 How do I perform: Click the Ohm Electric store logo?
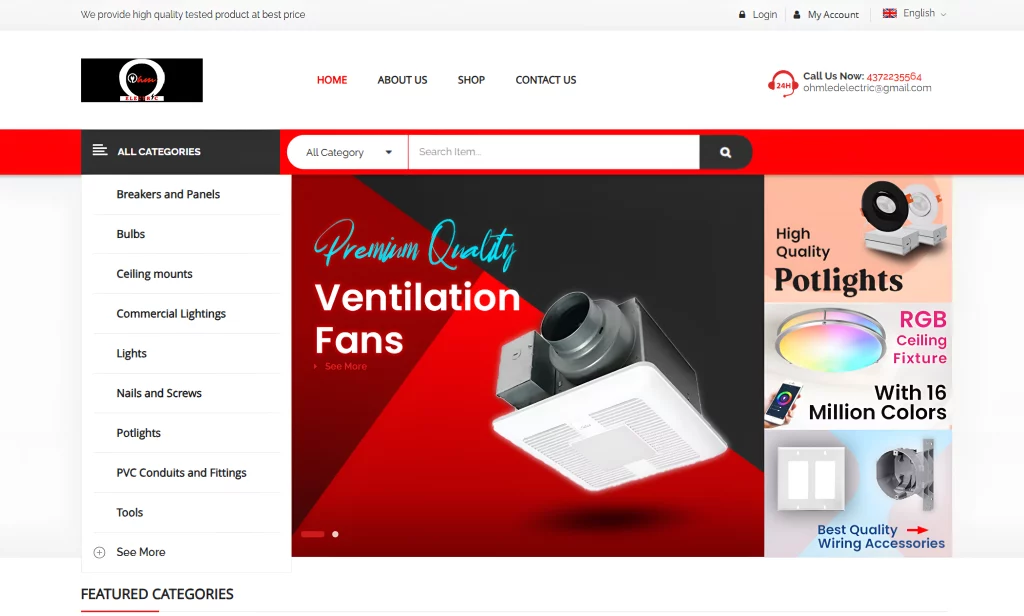142,80
